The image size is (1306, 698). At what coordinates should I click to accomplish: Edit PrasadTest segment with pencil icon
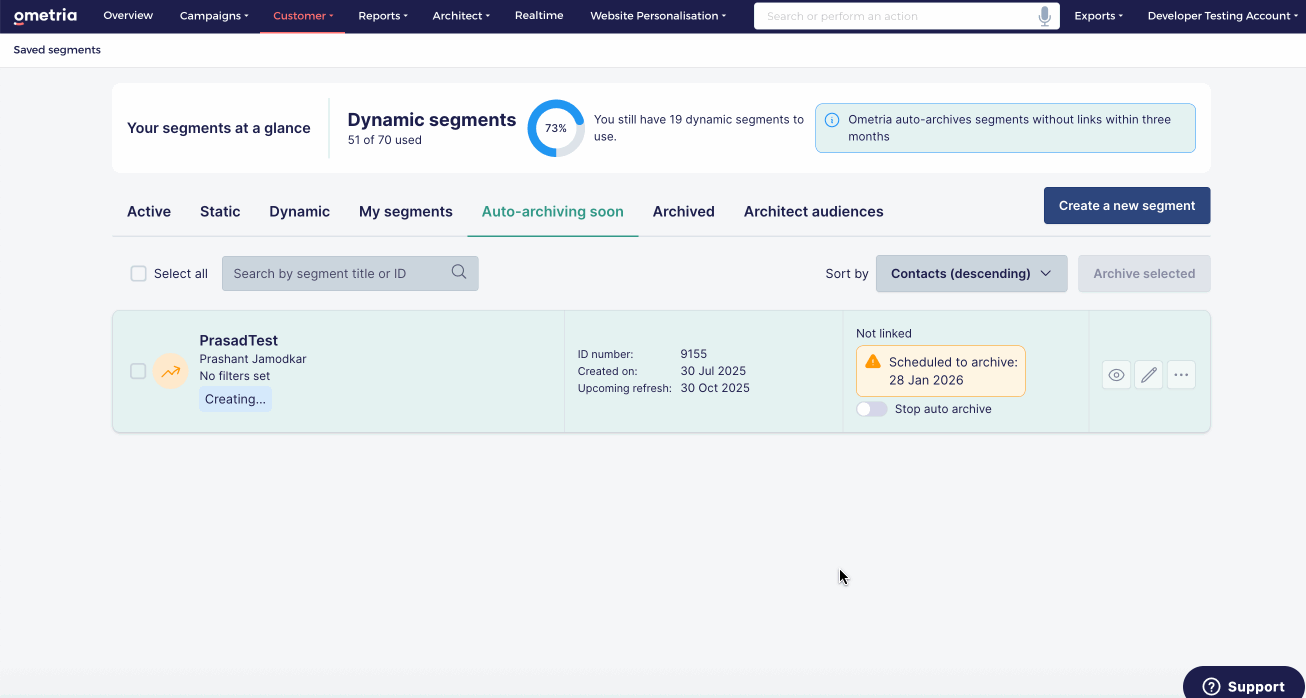click(1149, 375)
